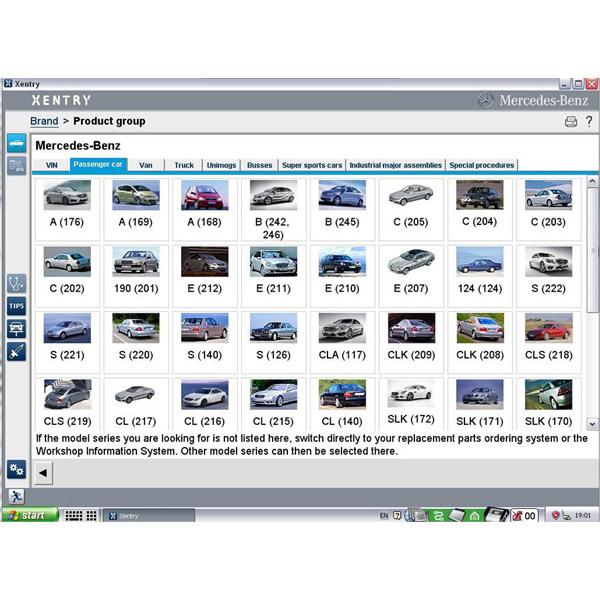Viewport: 600px width, 600px height.
Task: Open the Special procedures tab
Action: click(481, 165)
